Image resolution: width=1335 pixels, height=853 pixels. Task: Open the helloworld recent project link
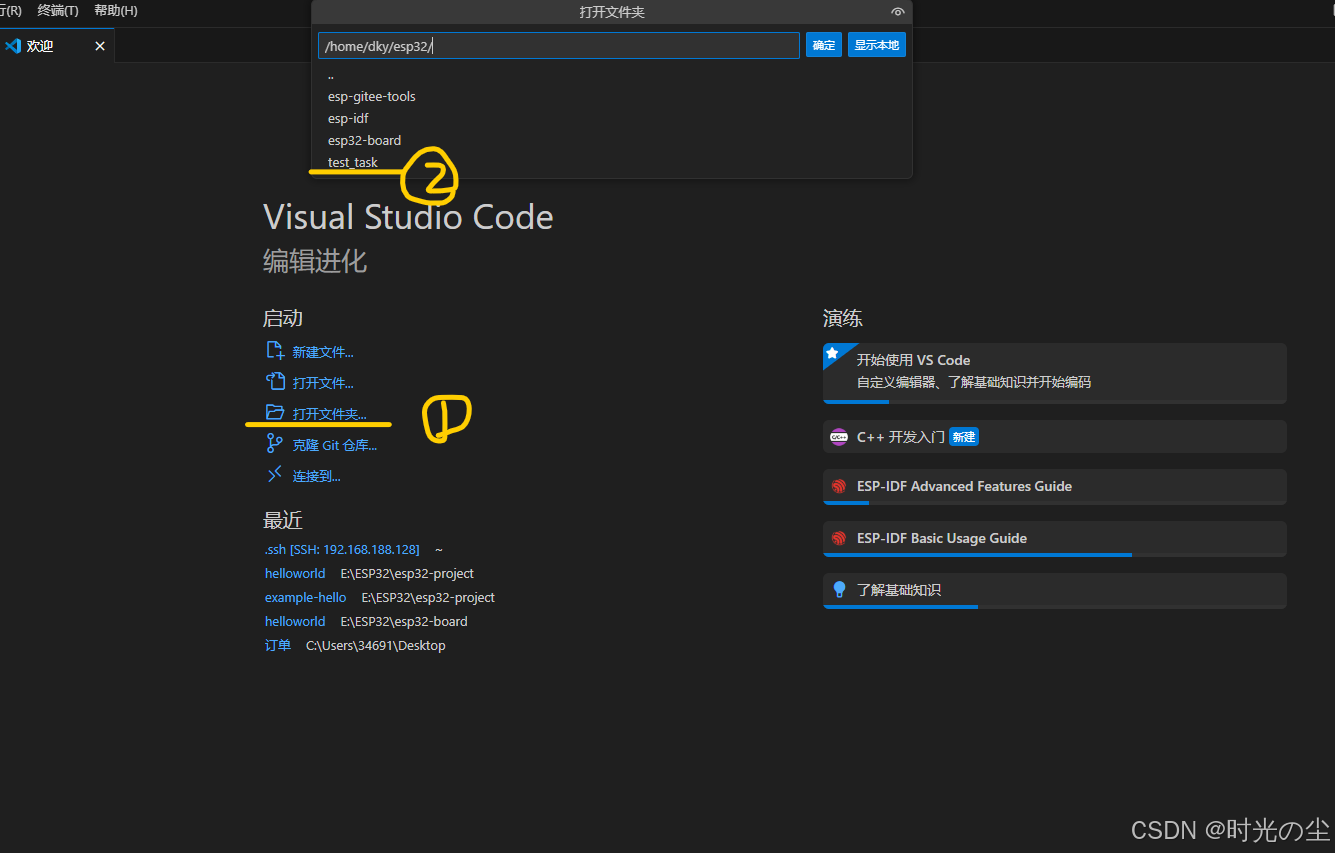[x=294, y=572]
